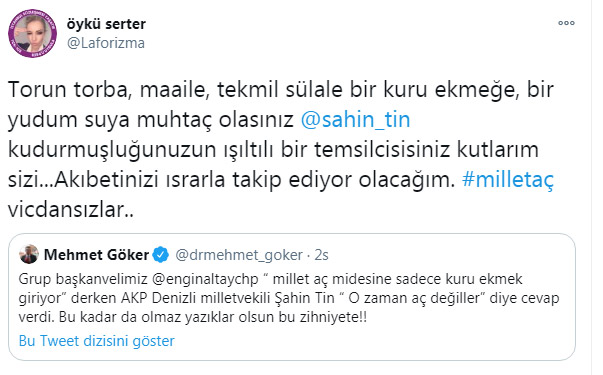Click the blue verified badge icon
The width and height of the screenshot is (603, 375).
pos(161,255)
